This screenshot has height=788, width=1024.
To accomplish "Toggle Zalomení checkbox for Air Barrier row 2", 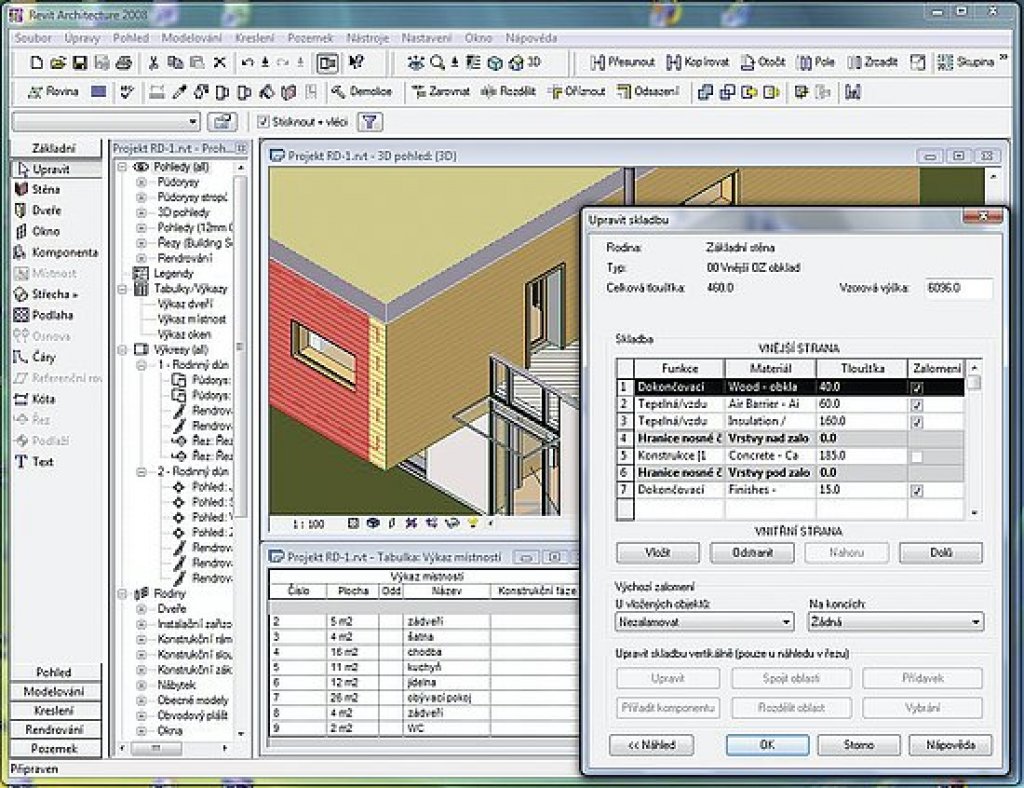I will [917, 405].
